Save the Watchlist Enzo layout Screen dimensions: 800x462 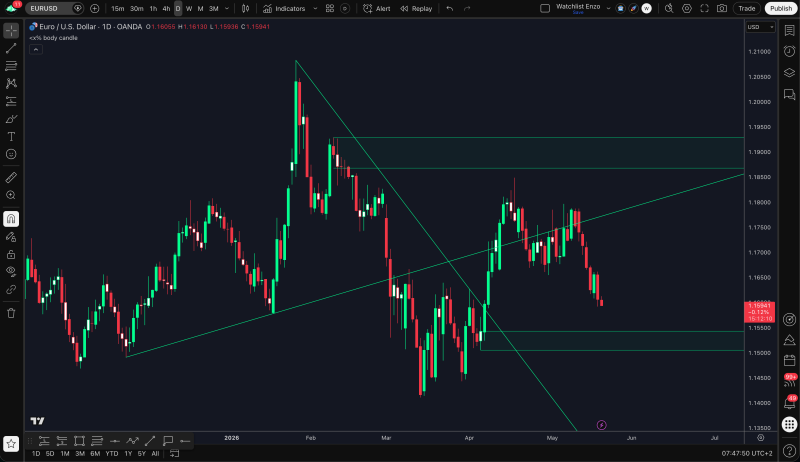(578, 13)
